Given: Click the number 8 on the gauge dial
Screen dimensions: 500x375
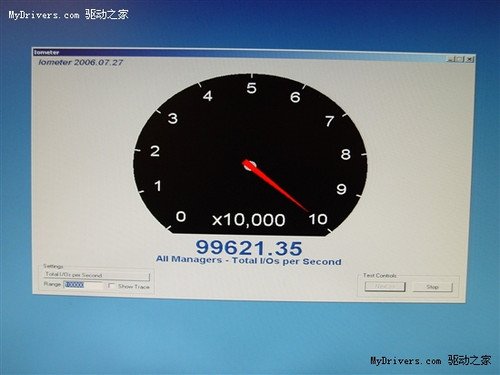Looking at the screenshot, I should click(346, 154).
